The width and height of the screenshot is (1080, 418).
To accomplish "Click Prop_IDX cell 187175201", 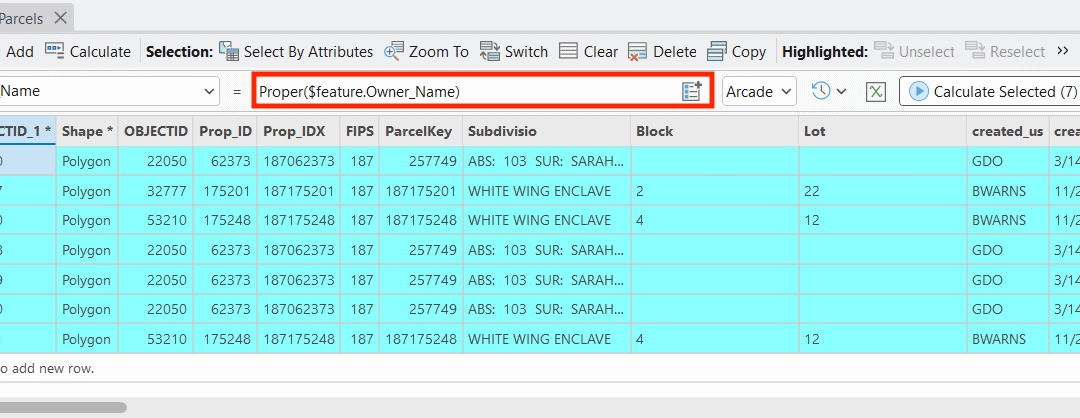I will click(299, 191).
